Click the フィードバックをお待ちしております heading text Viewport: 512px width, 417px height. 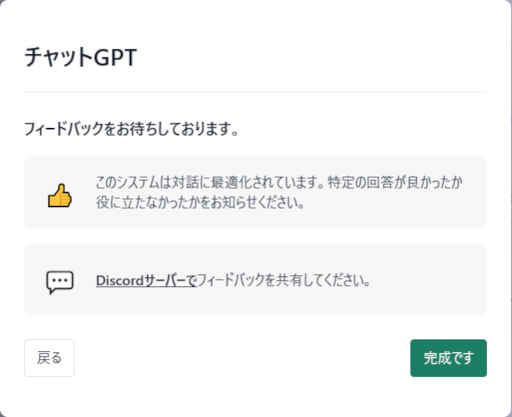[132, 129]
